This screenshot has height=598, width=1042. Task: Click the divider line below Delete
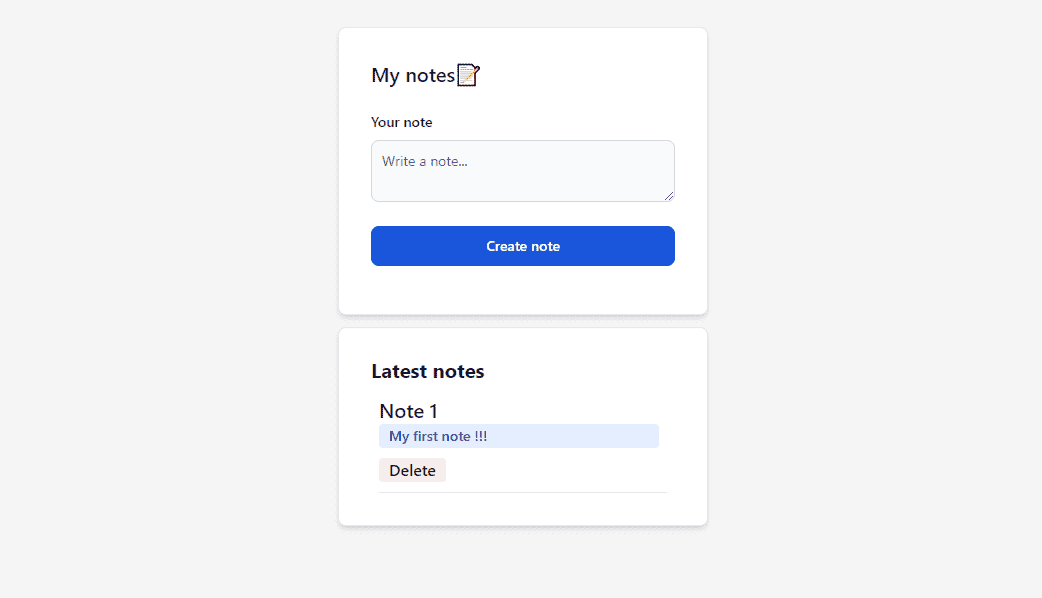523,492
